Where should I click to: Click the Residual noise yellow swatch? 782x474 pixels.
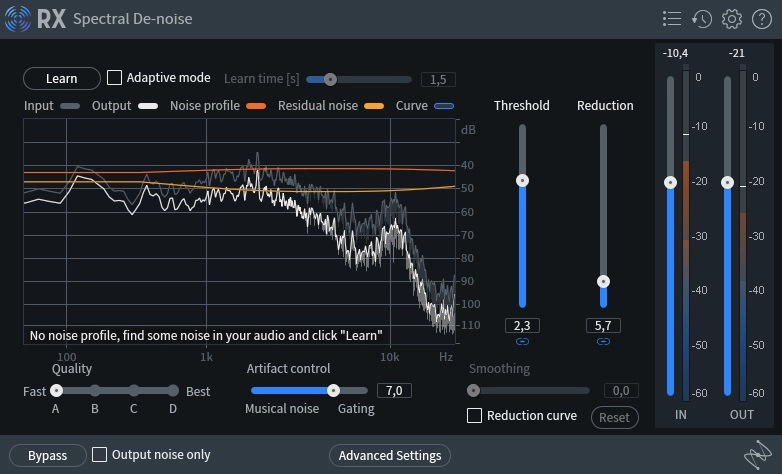point(374,106)
